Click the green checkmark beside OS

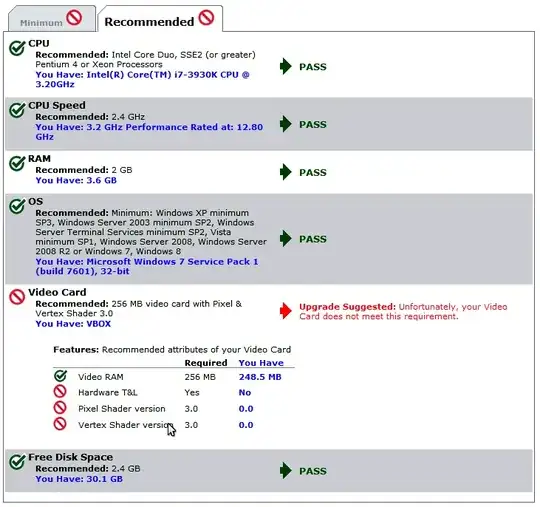[x=17, y=206]
